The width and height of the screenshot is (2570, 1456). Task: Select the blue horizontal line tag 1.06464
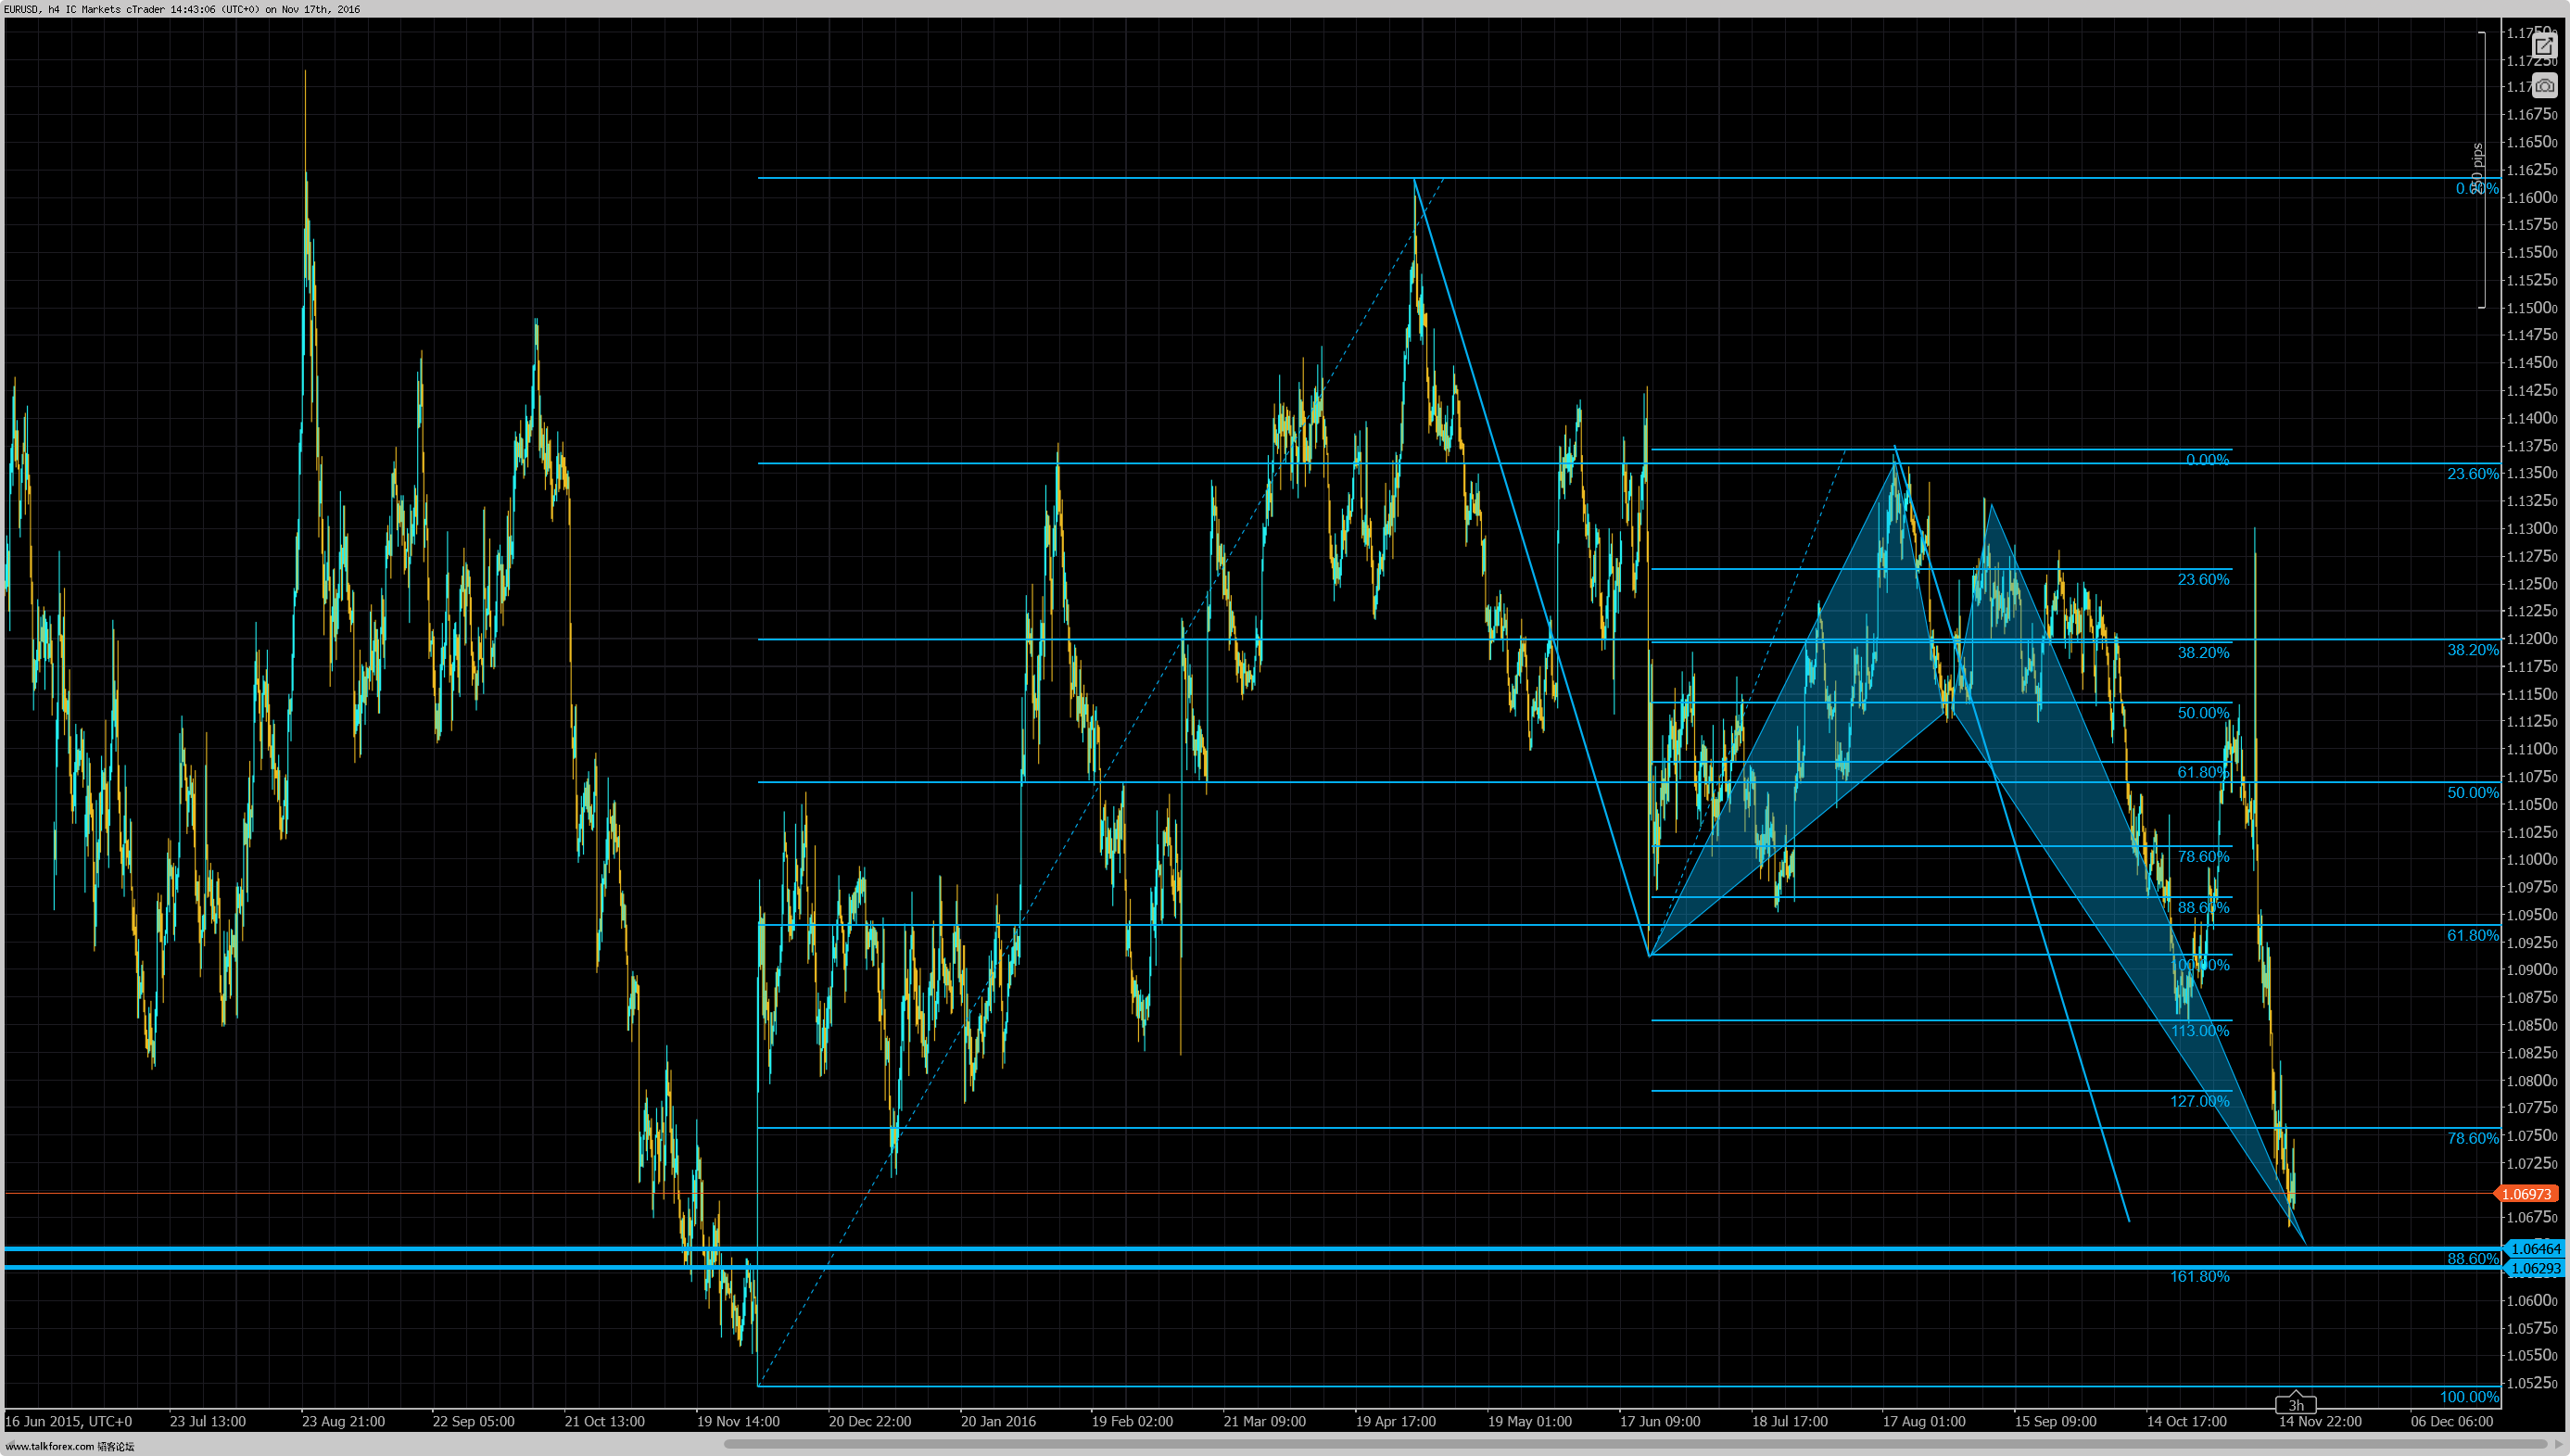[x=2535, y=1249]
